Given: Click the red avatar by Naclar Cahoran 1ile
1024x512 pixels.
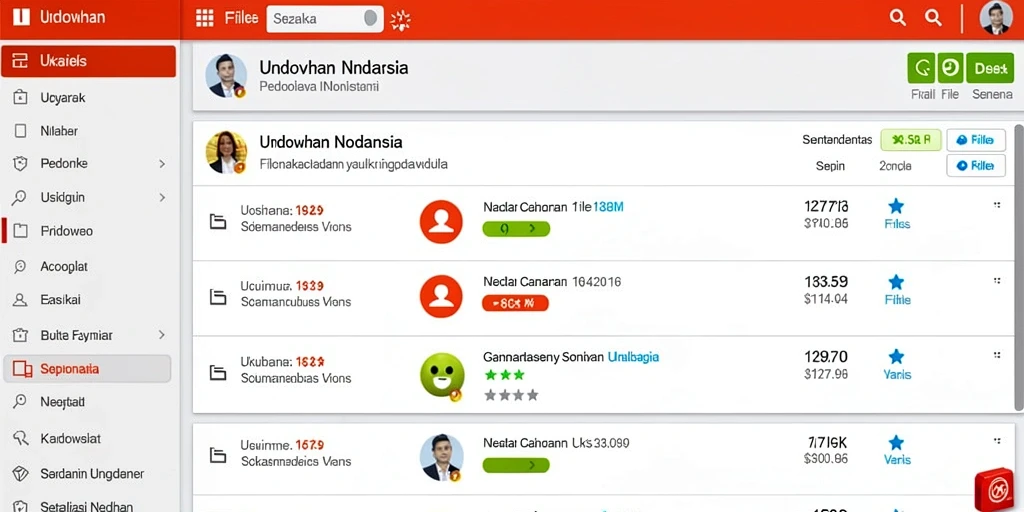Looking at the screenshot, I should pos(441,221).
